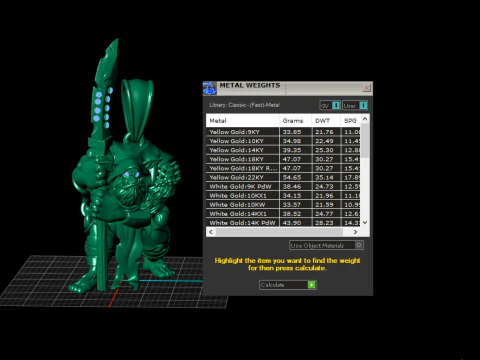Click the 34.15 grams cell
Screen dimensions: 480x360
point(295,196)
